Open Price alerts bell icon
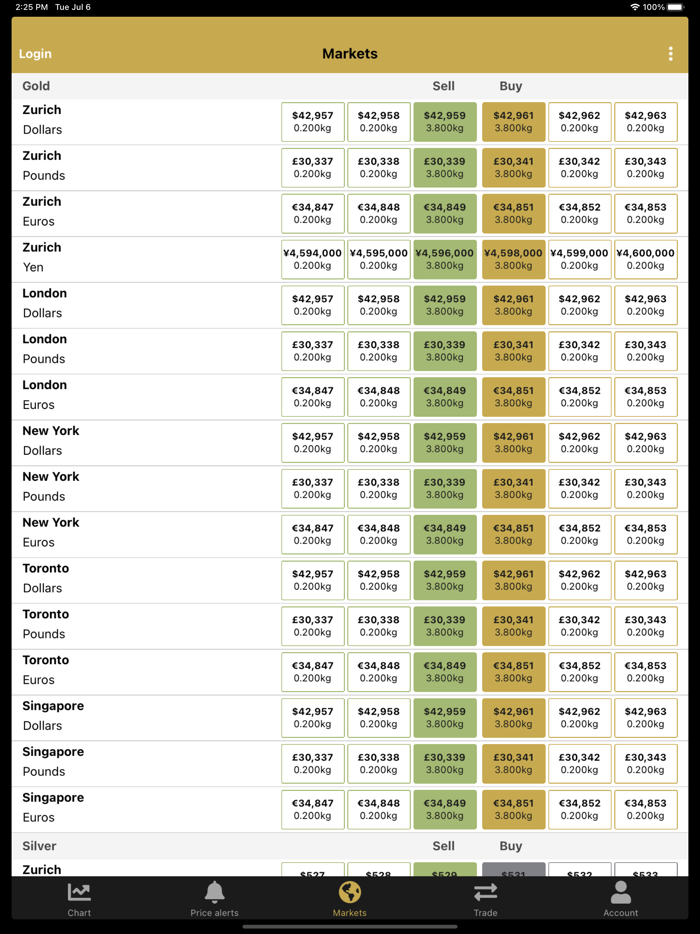The image size is (700, 934). pyautogui.click(x=214, y=892)
